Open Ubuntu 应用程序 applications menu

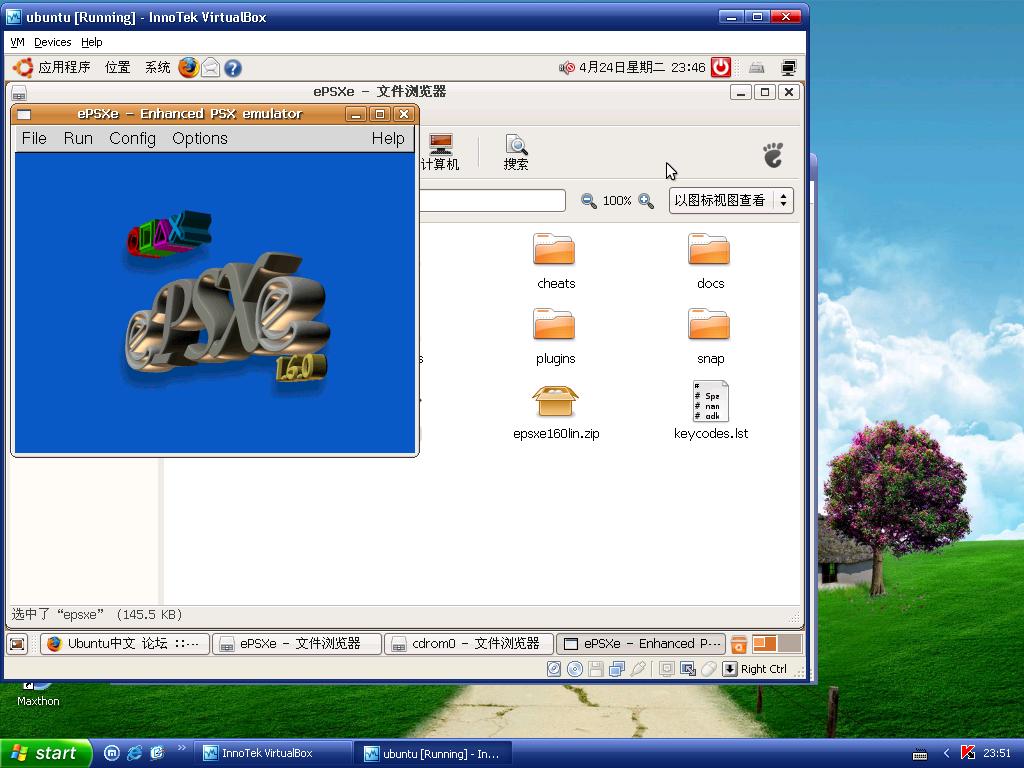(x=64, y=67)
